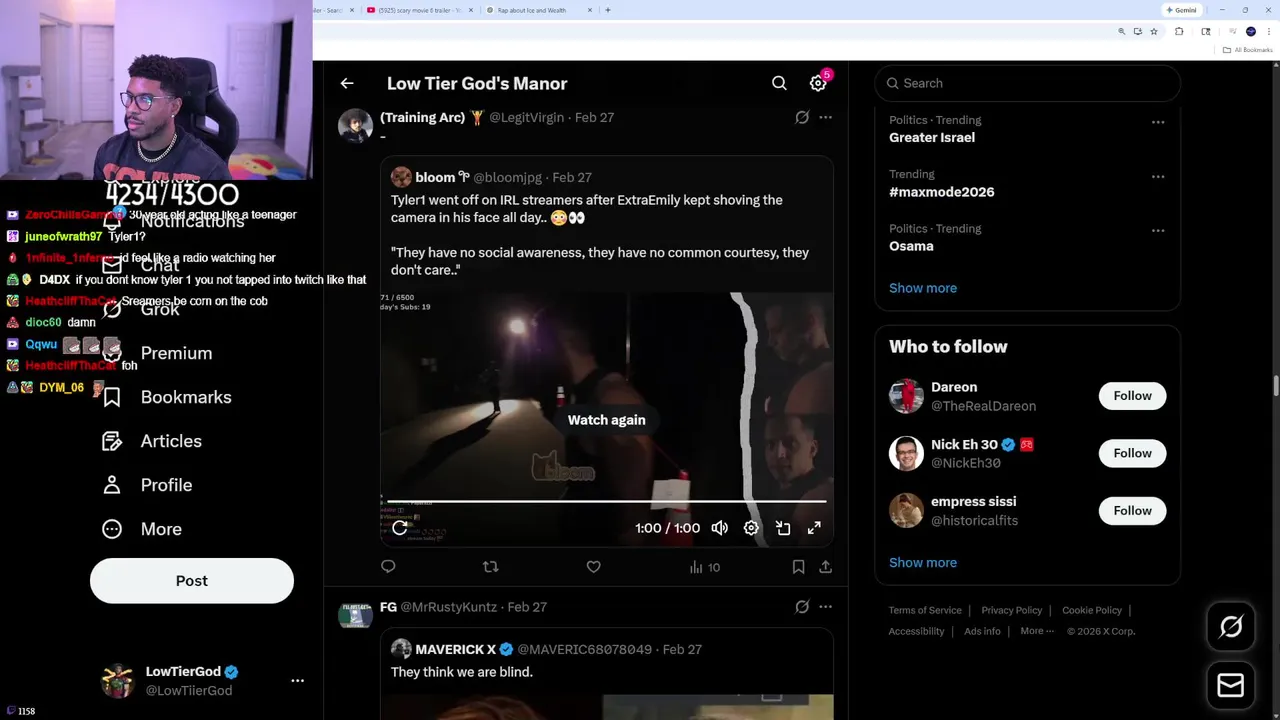Mute the video volume

[719, 528]
